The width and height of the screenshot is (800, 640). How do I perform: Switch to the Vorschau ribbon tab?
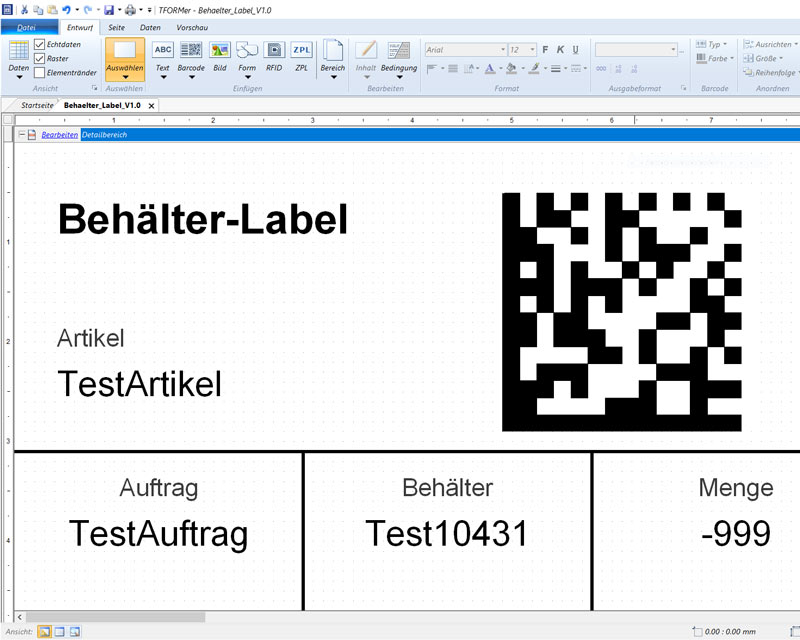192,27
